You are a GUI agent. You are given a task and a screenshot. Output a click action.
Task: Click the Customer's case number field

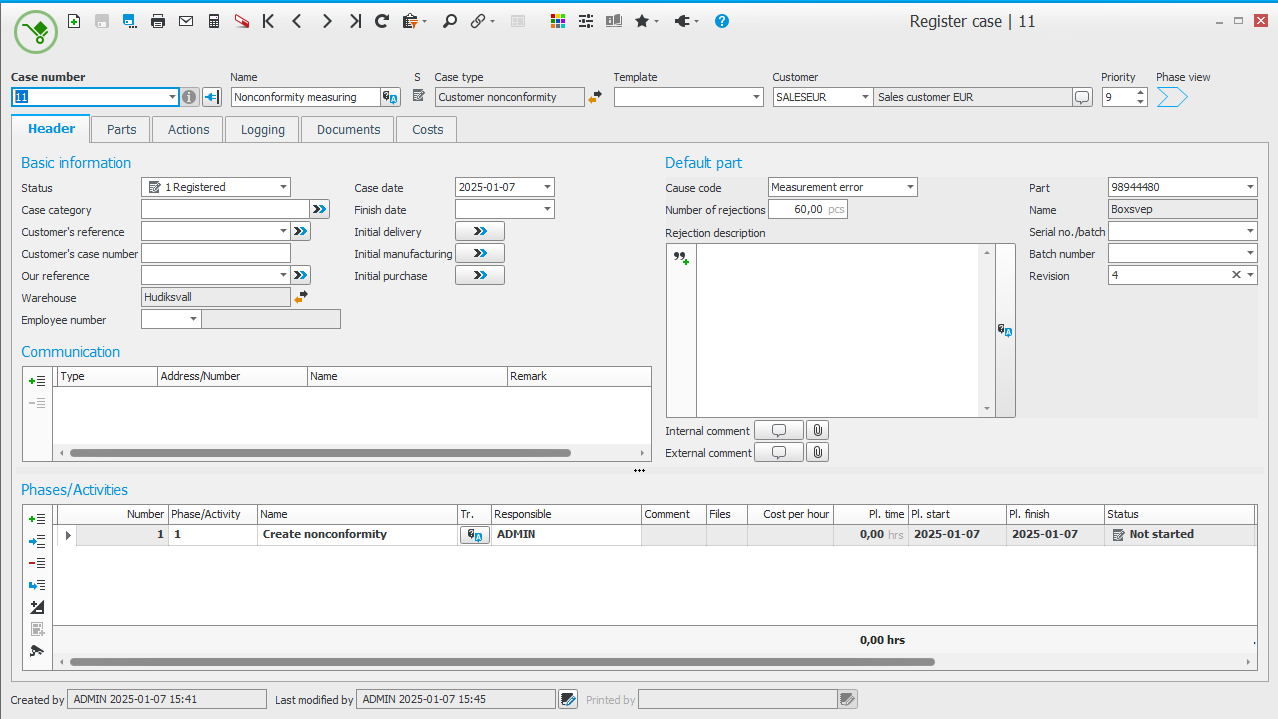pyautogui.click(x=216, y=254)
